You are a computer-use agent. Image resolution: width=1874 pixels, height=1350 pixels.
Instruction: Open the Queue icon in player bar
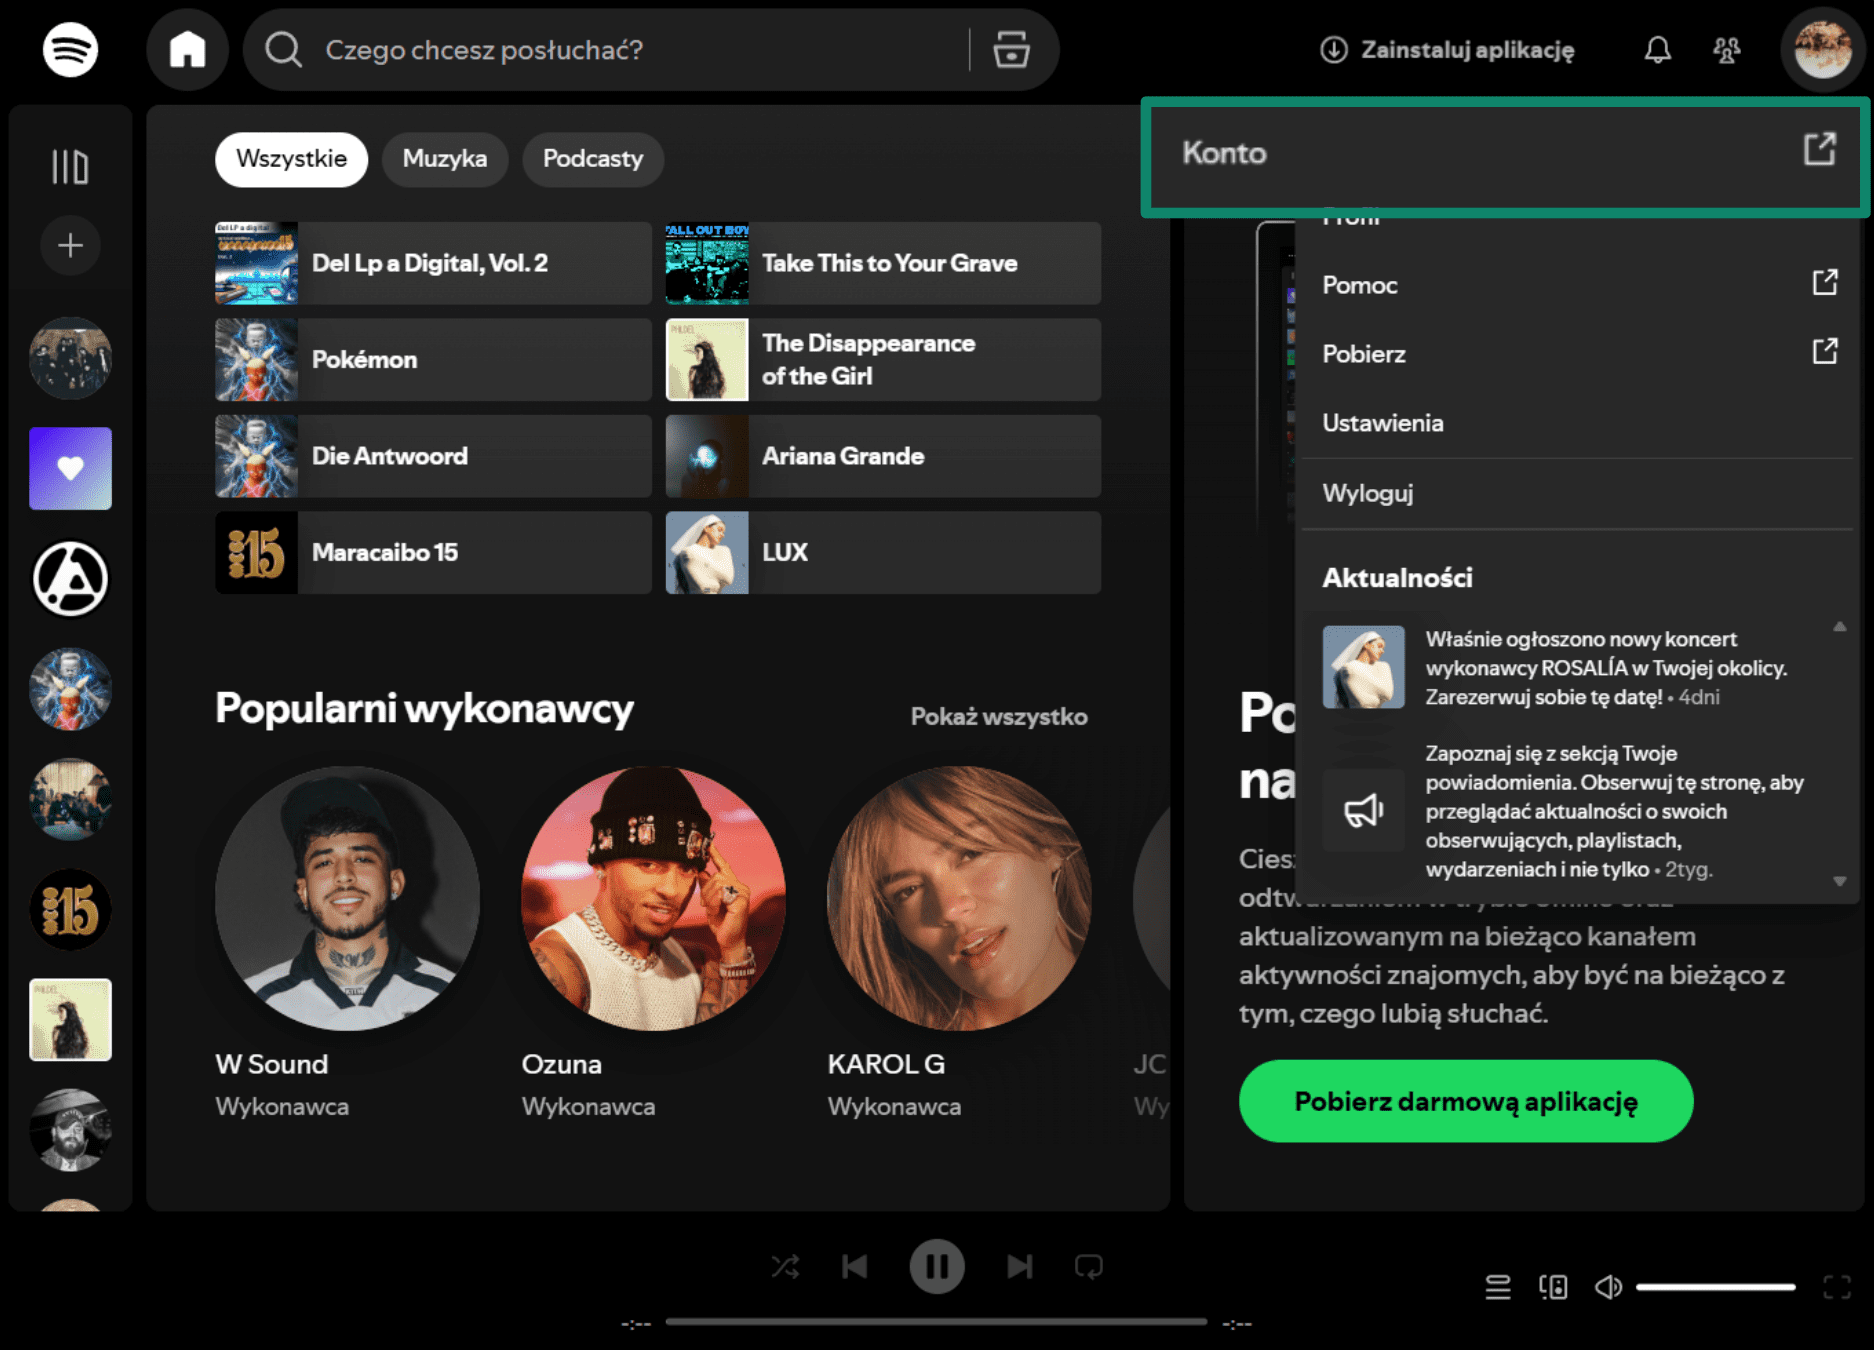tap(1497, 1287)
